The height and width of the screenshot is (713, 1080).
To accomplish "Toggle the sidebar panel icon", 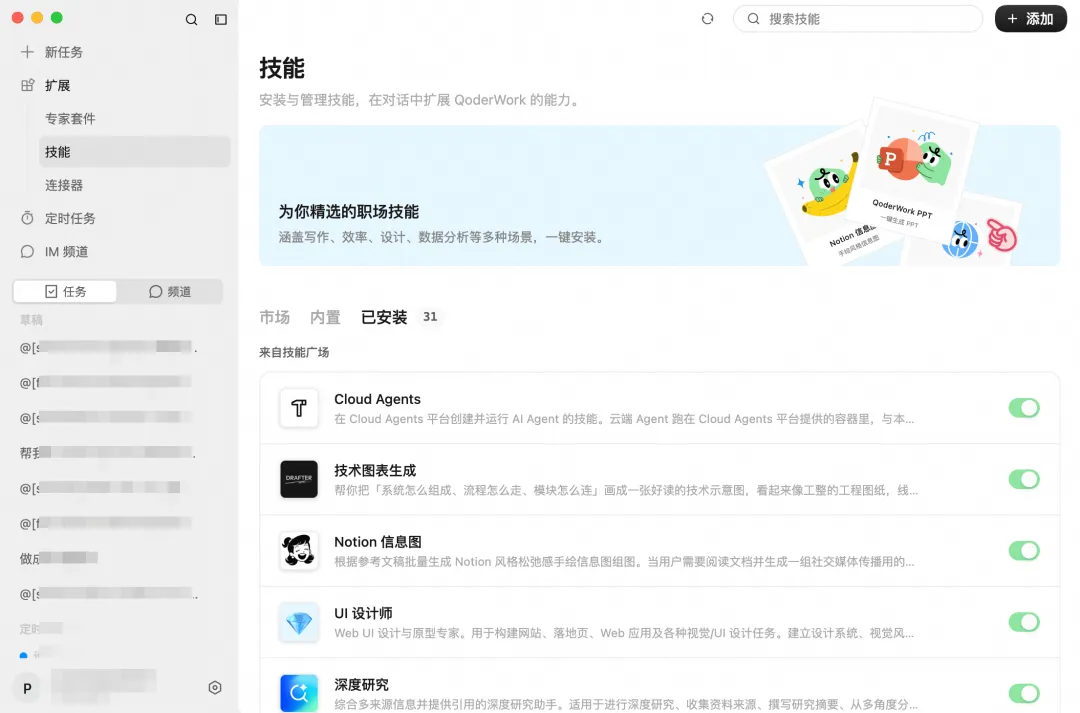I will (220, 19).
